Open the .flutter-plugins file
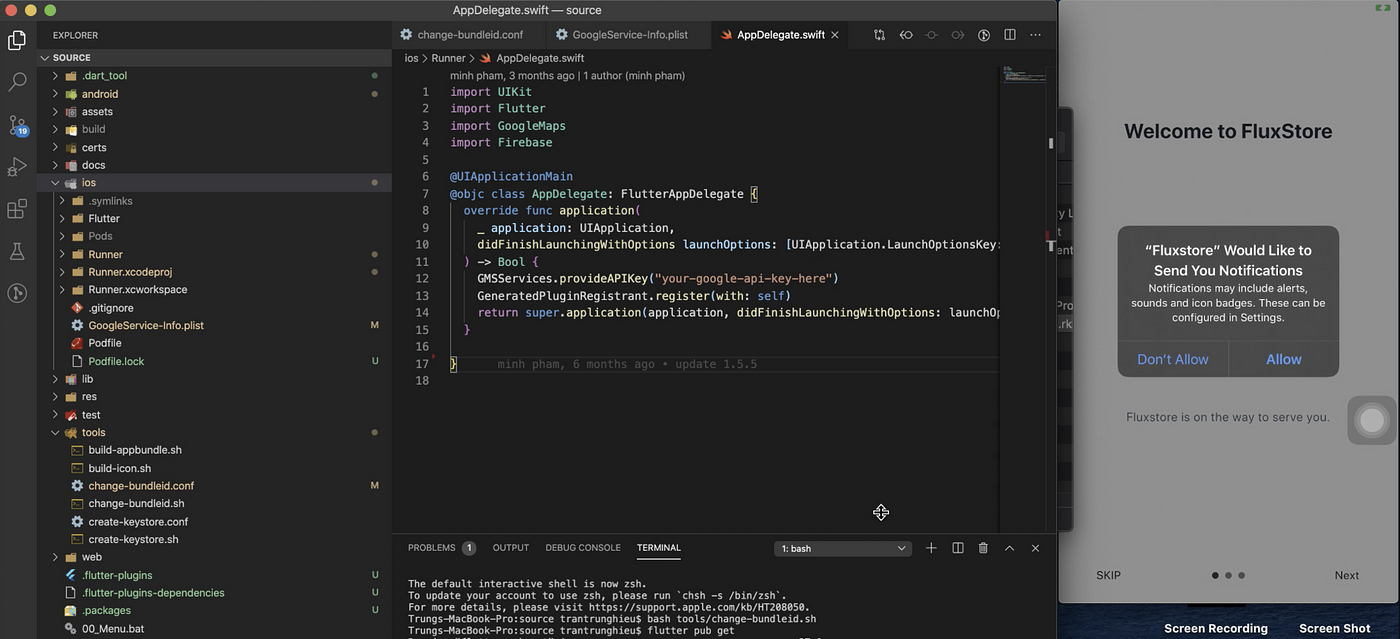 (117, 575)
